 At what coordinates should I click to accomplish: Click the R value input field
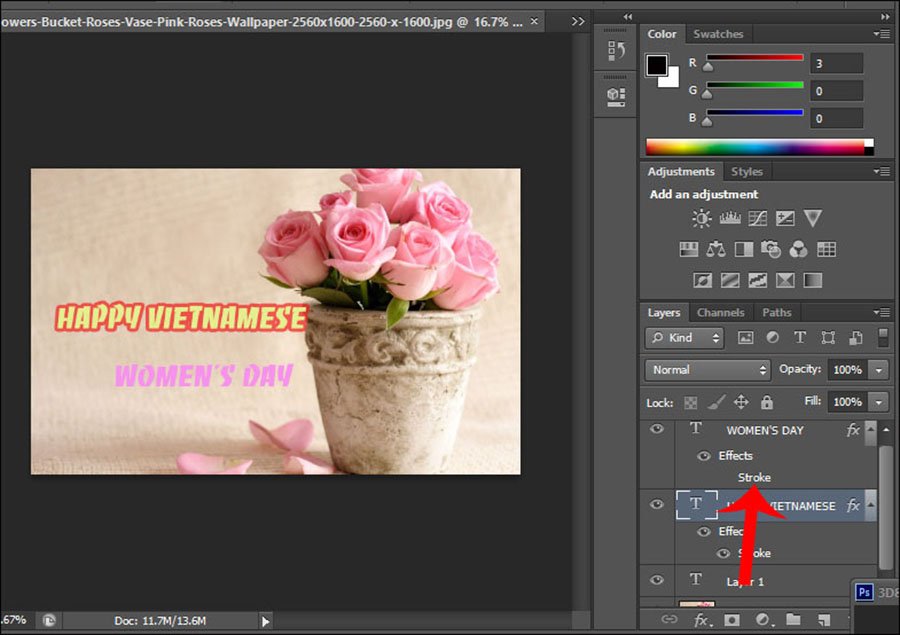[836, 64]
